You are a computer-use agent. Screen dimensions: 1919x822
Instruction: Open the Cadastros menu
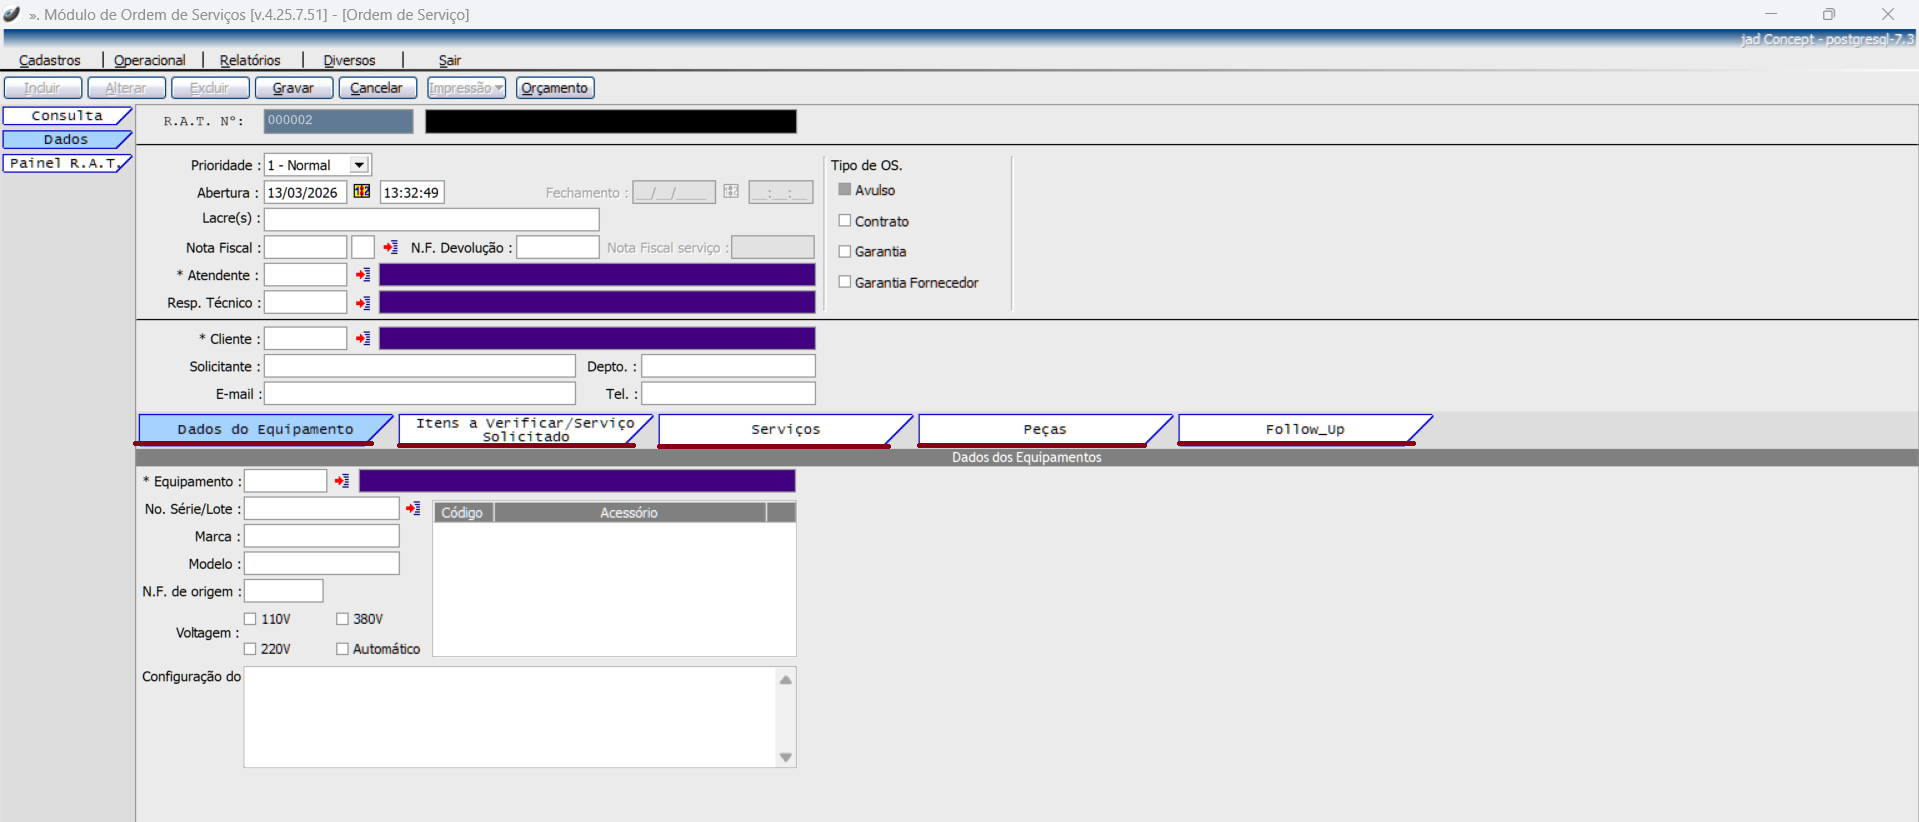50,60
